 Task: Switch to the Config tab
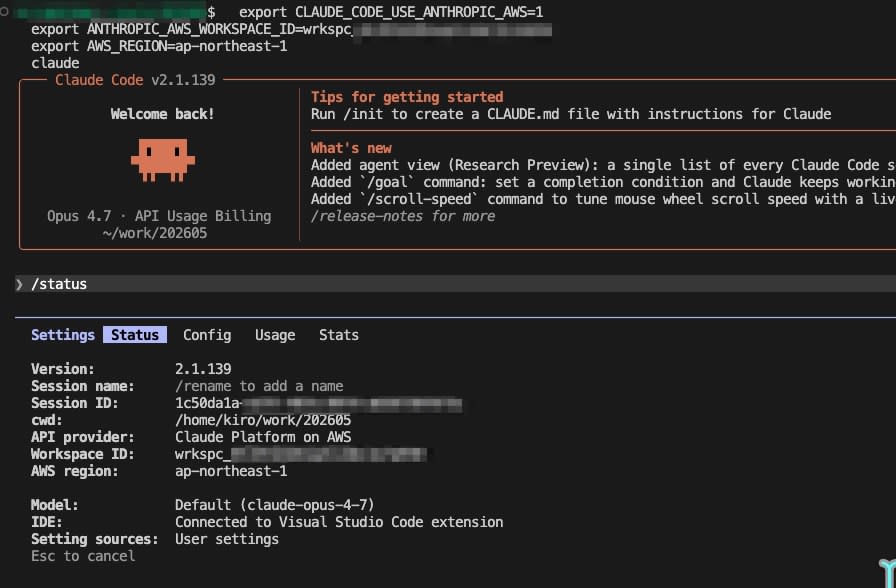(207, 335)
